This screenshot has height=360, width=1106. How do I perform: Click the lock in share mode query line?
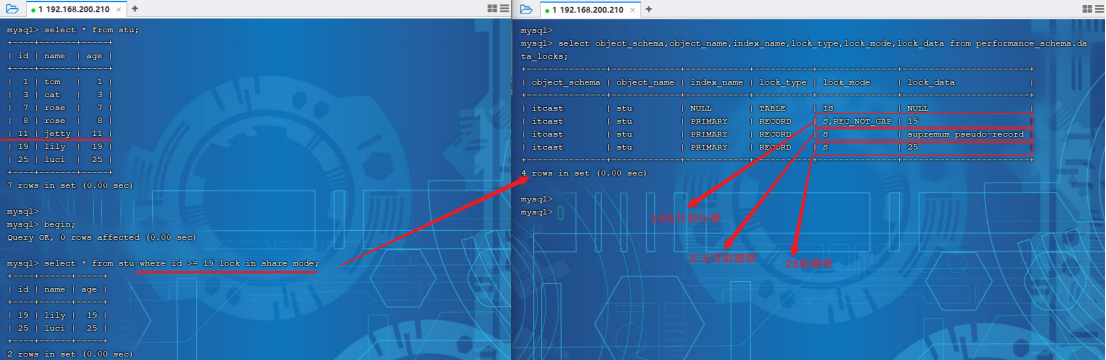point(163,263)
